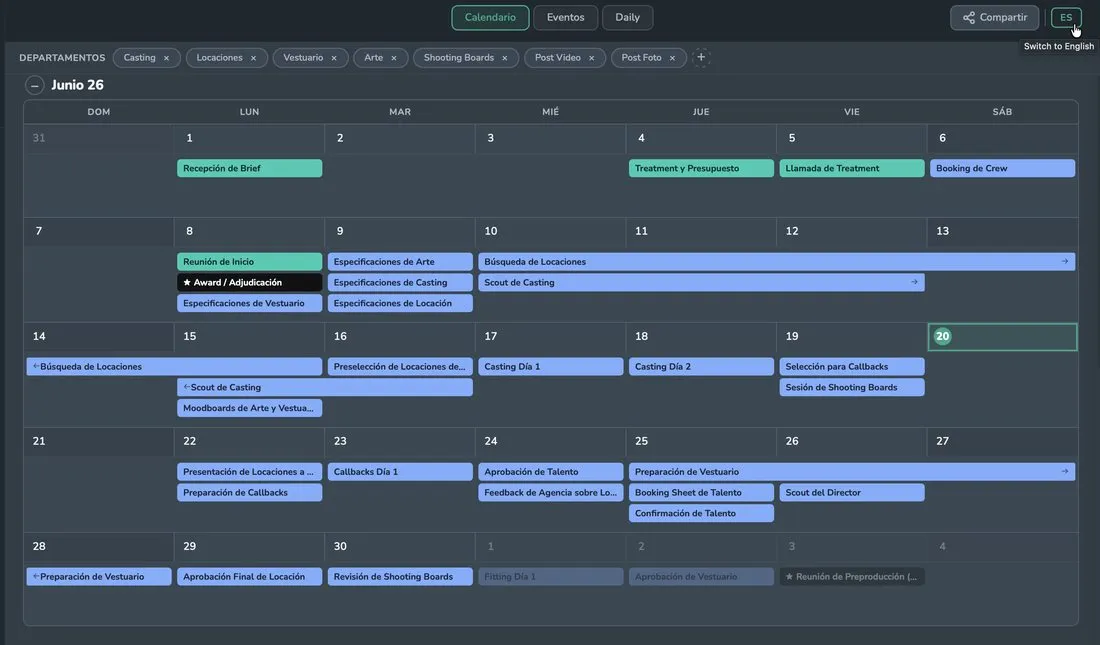Open Especificaciones de Arte event
Image resolution: width=1100 pixels, height=645 pixels.
pos(400,262)
